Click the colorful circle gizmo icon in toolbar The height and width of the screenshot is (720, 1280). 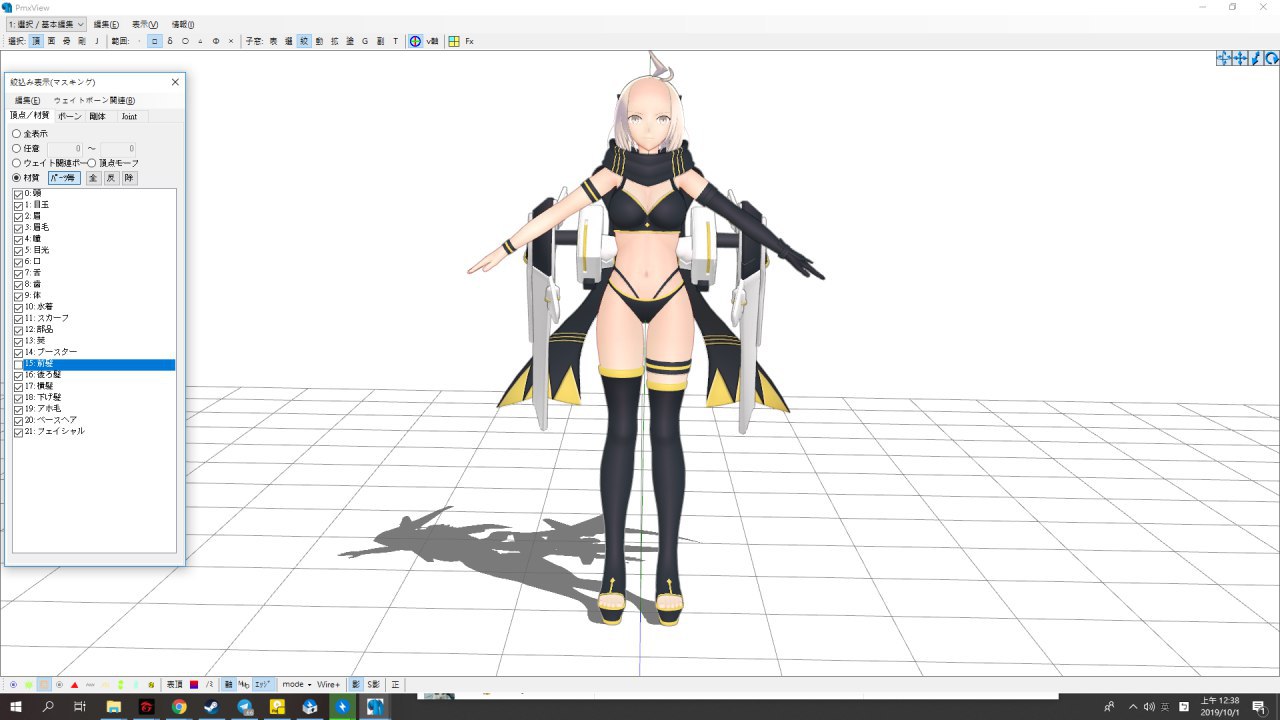point(415,41)
